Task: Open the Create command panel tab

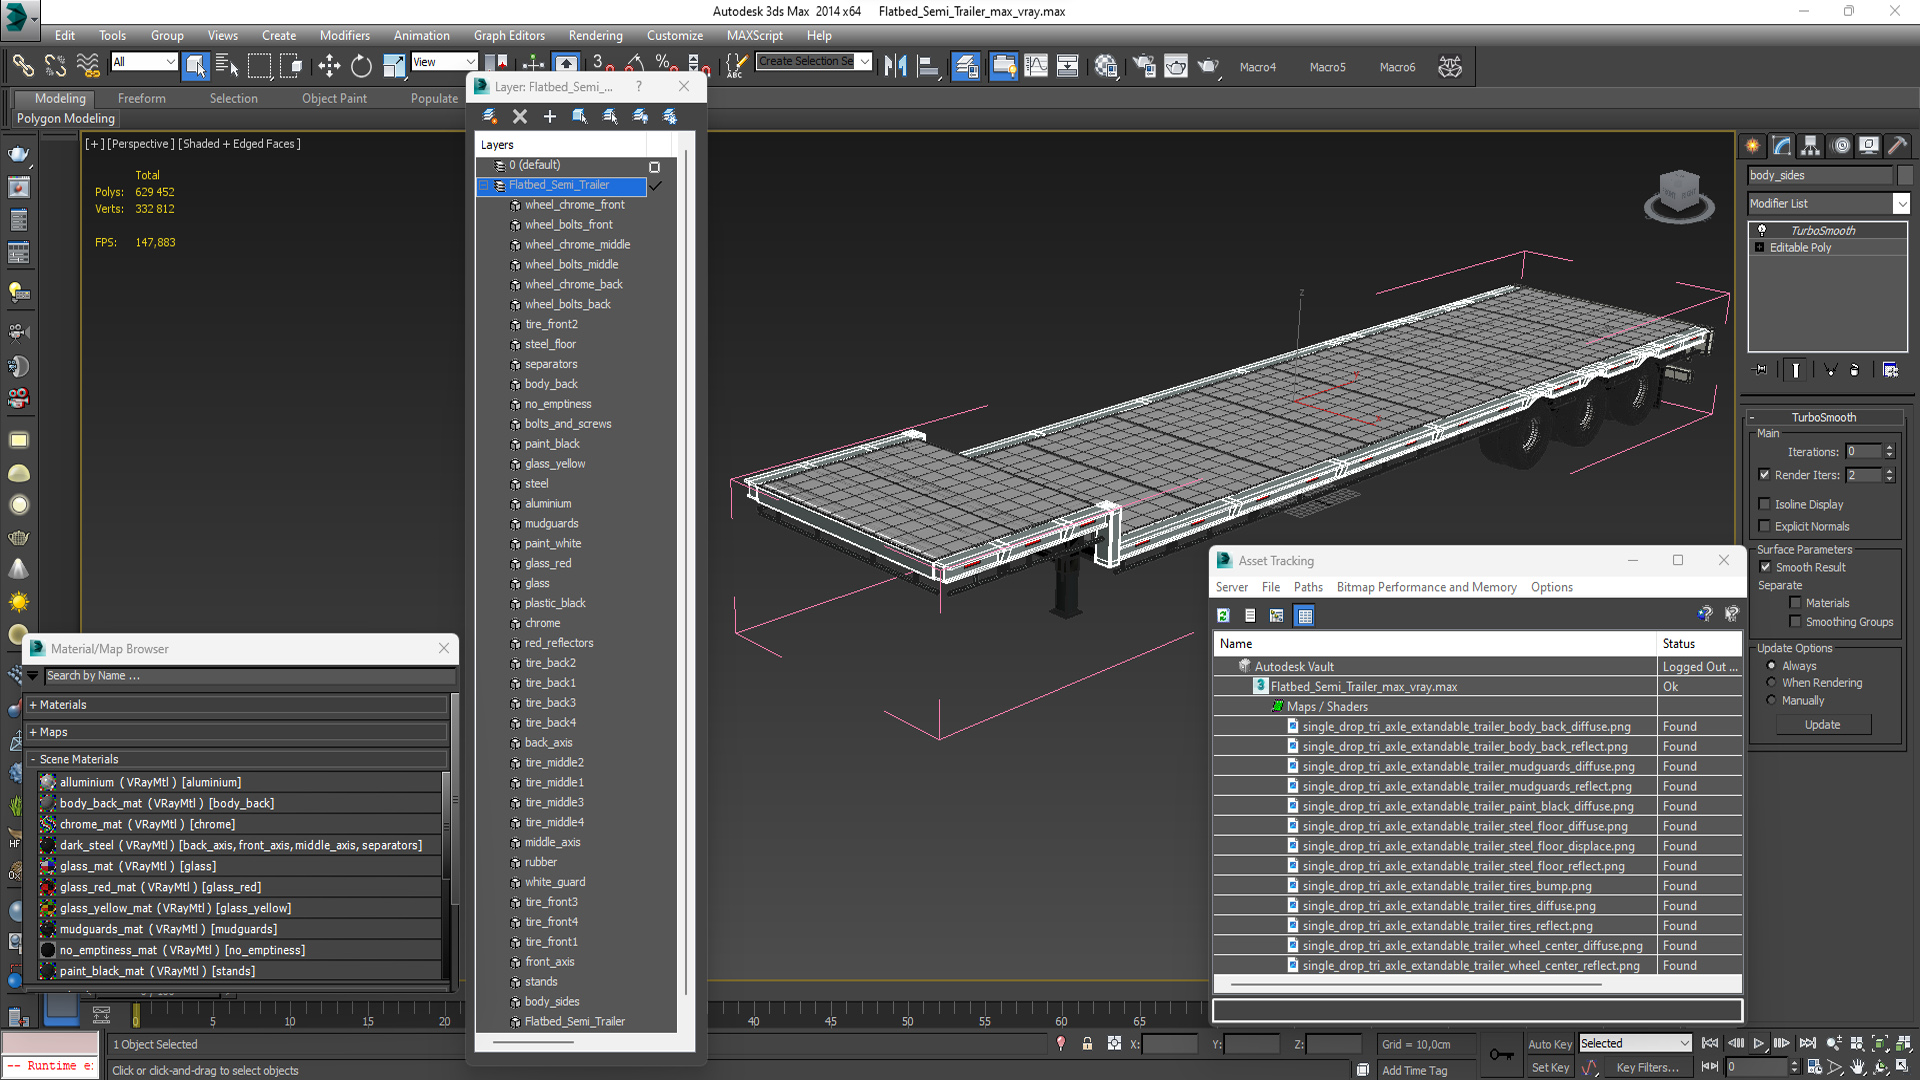Action: [x=1753, y=146]
